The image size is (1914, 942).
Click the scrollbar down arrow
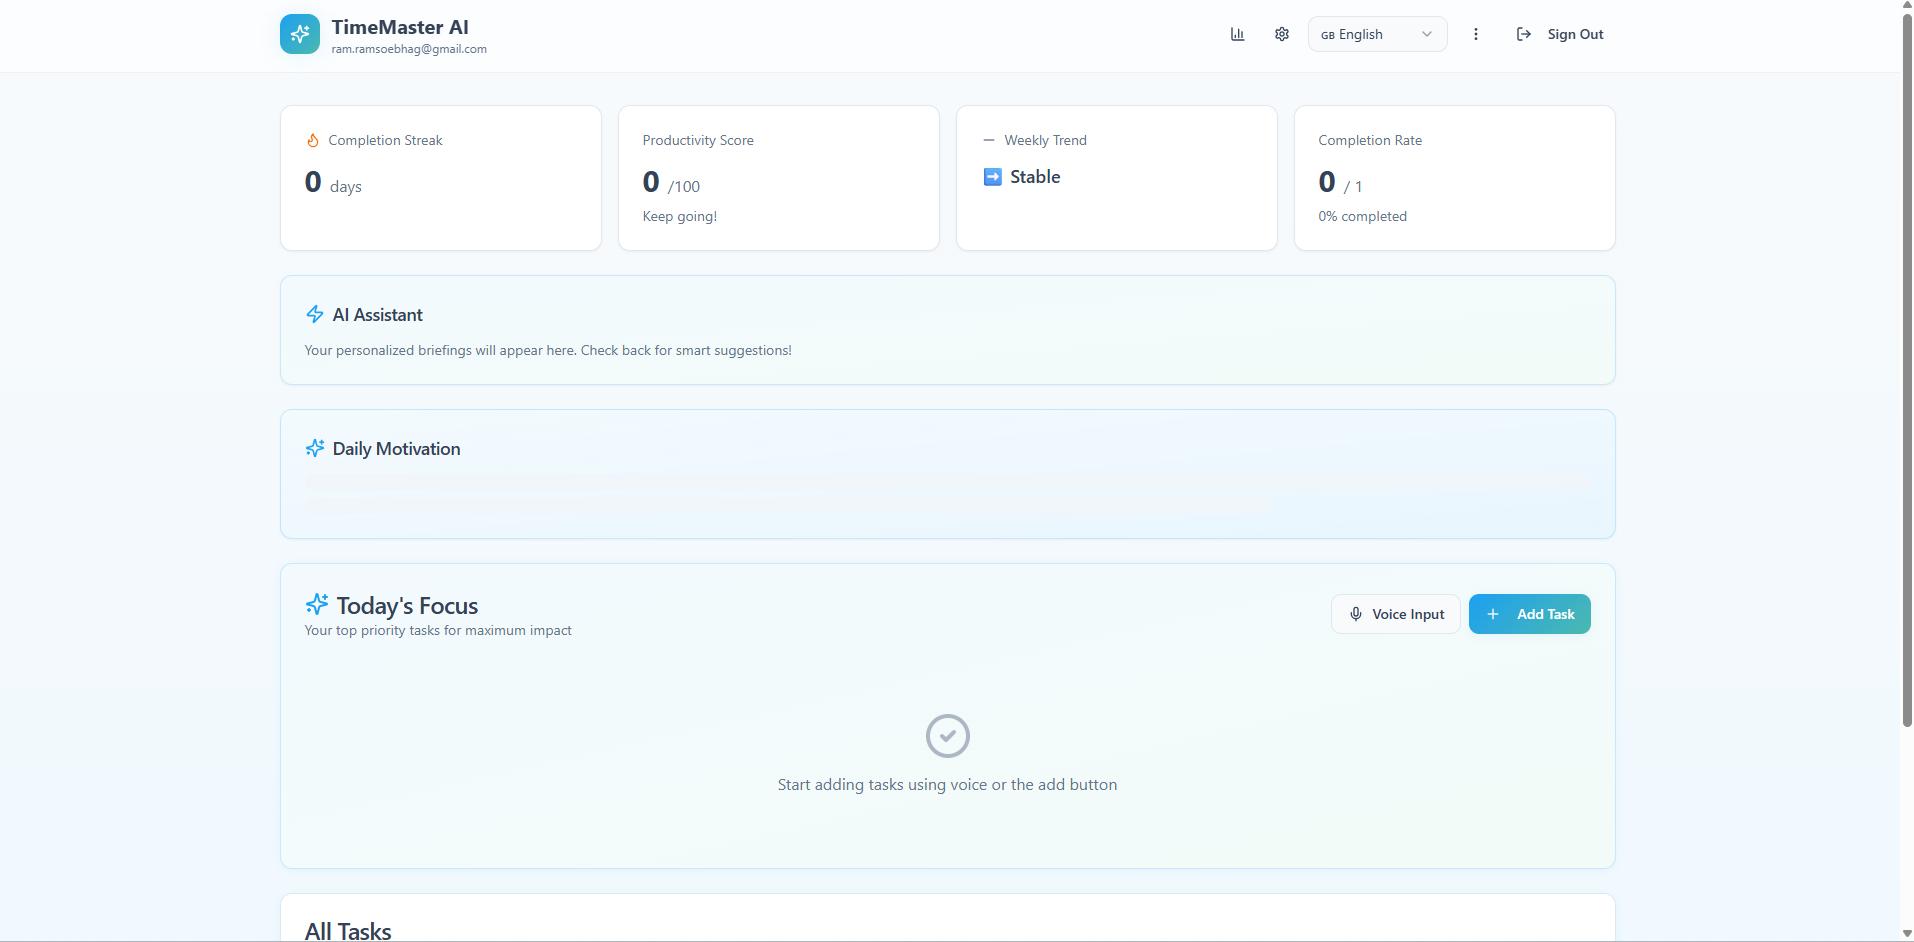(x=1906, y=934)
